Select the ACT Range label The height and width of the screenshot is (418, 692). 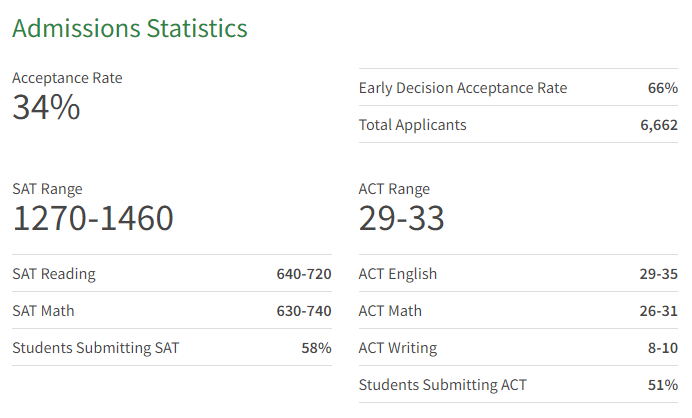(x=394, y=189)
